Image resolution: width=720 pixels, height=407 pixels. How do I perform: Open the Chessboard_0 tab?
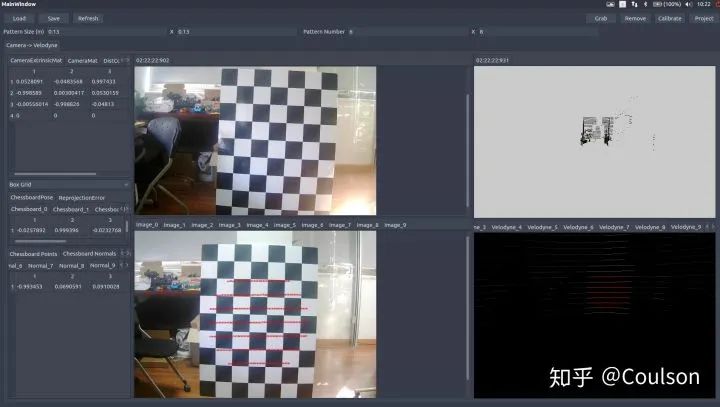click(29, 209)
